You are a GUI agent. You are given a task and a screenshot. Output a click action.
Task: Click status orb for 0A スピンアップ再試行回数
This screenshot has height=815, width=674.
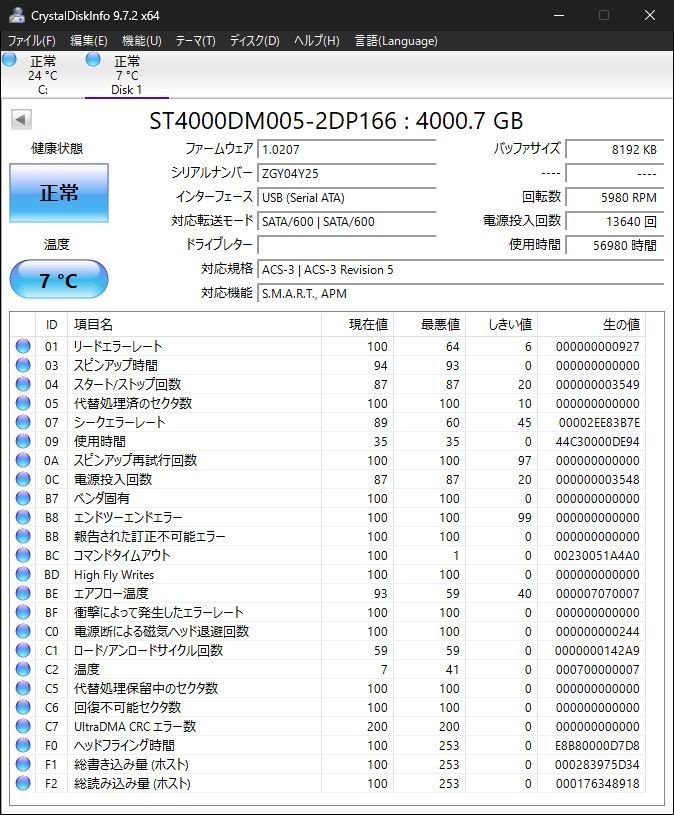[23, 460]
